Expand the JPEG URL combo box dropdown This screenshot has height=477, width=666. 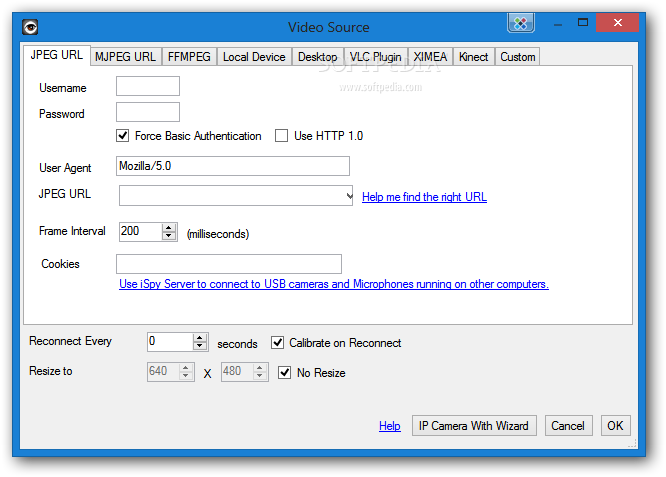click(349, 196)
